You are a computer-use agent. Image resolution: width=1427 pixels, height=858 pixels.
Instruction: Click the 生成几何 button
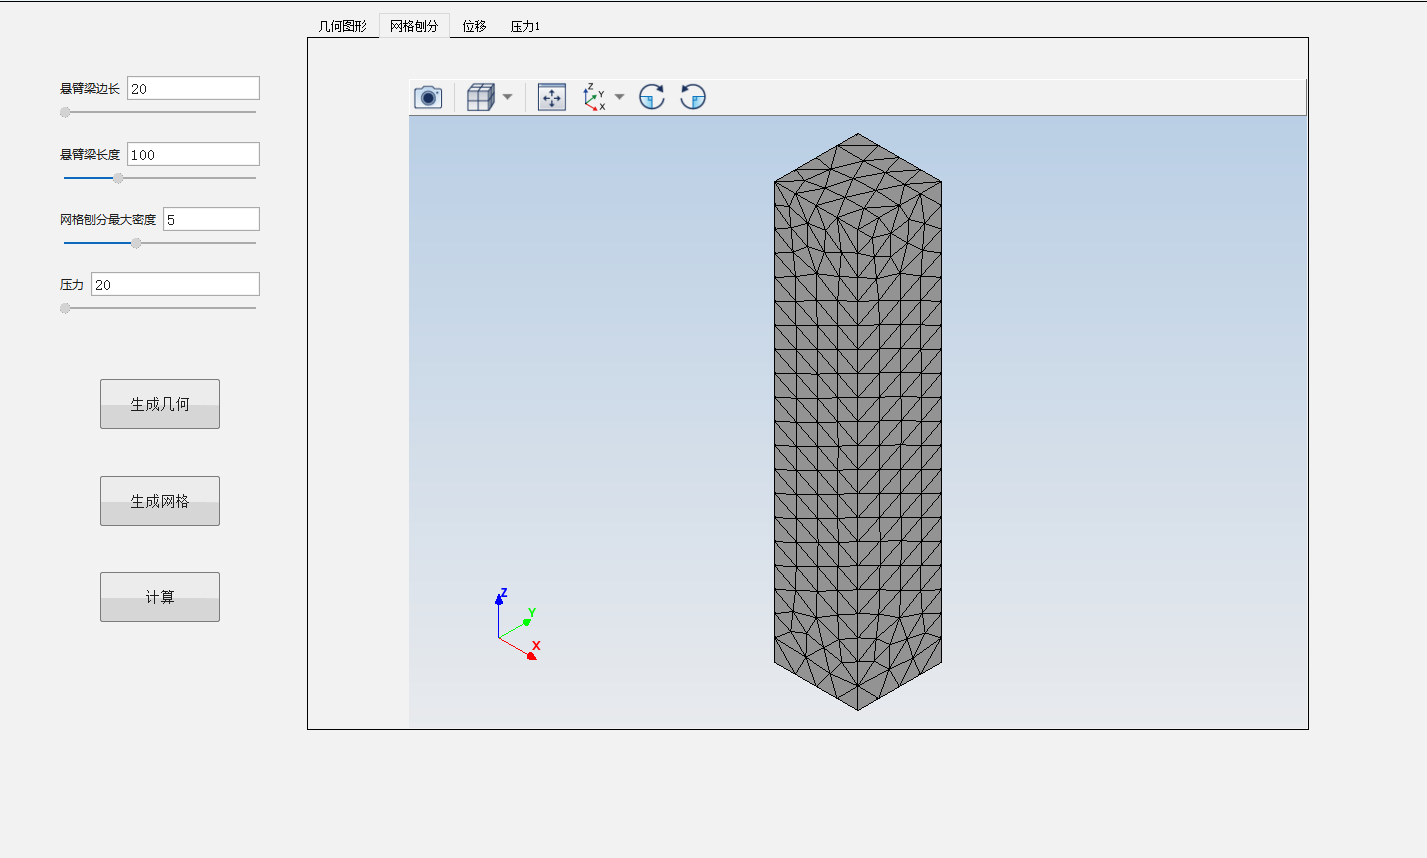click(160, 404)
